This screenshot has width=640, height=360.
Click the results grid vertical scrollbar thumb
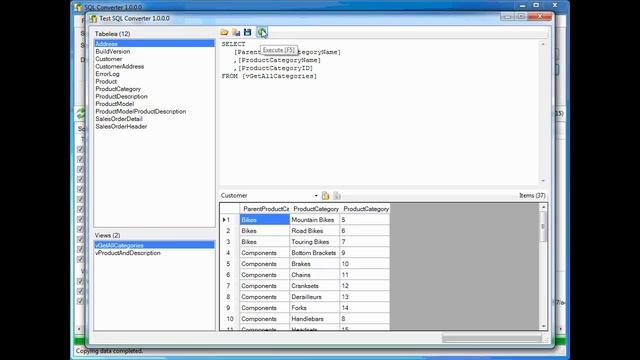click(x=543, y=227)
